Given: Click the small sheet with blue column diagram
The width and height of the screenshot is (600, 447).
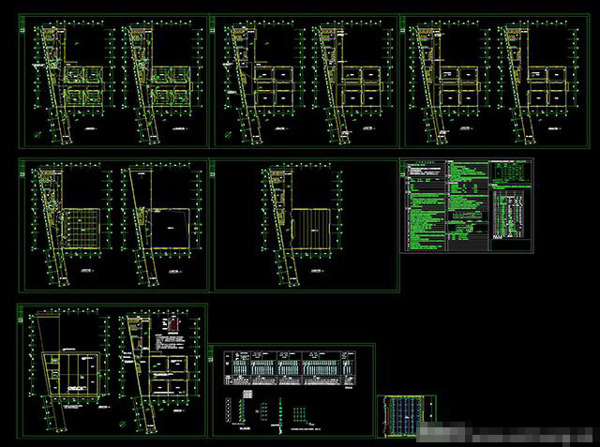Looking at the screenshot, I should (407, 416).
